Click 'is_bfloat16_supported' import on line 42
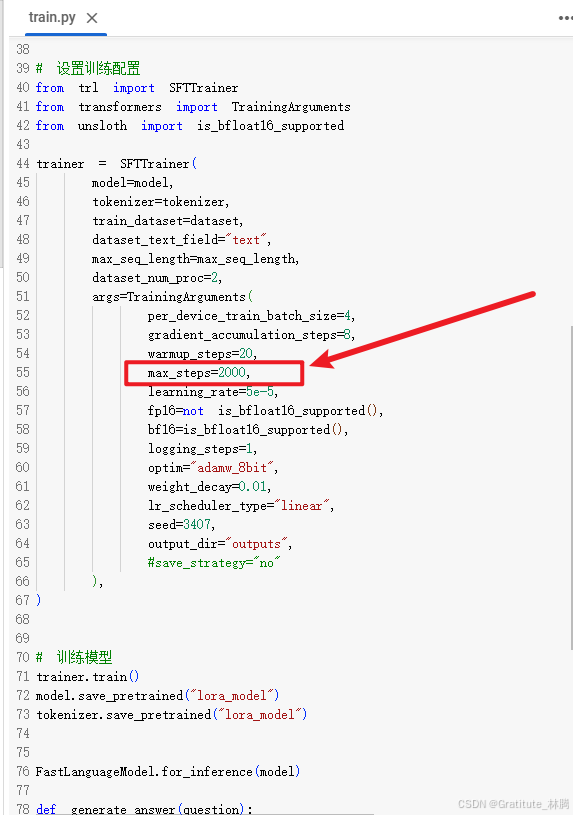This screenshot has width=573, height=815. point(270,126)
